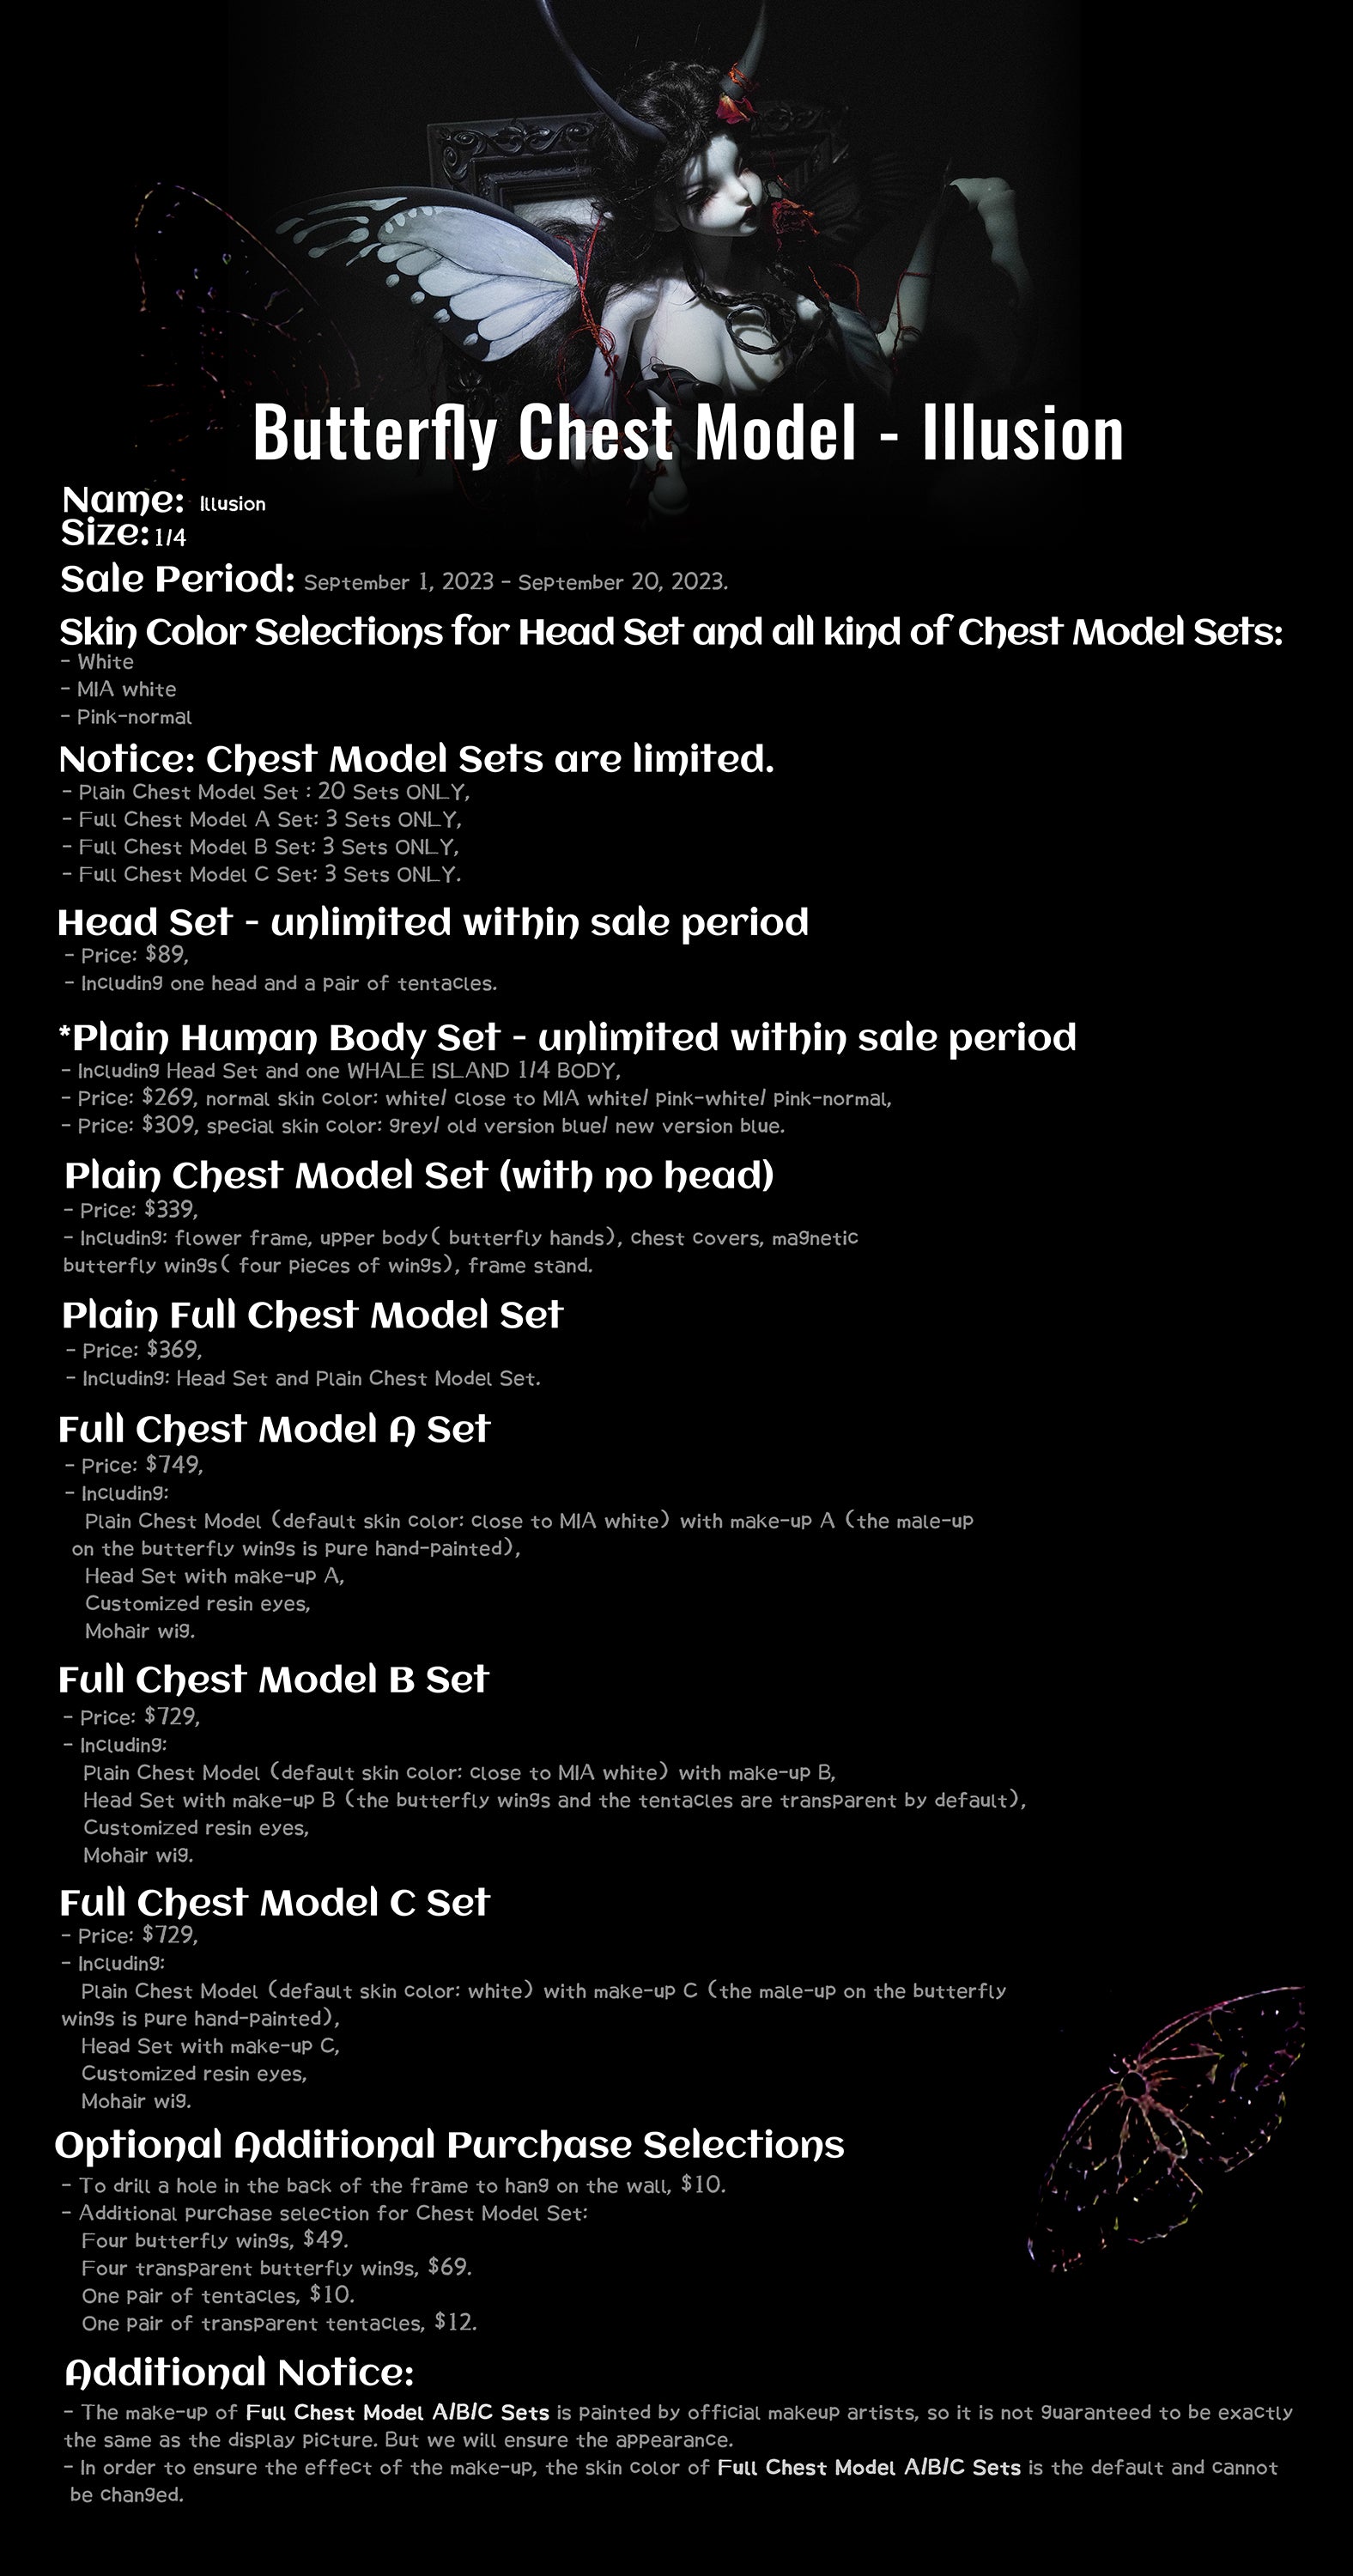Click the Notice: Chest Model Sets are limited heading
The width and height of the screenshot is (1353, 2576).
click(x=416, y=759)
